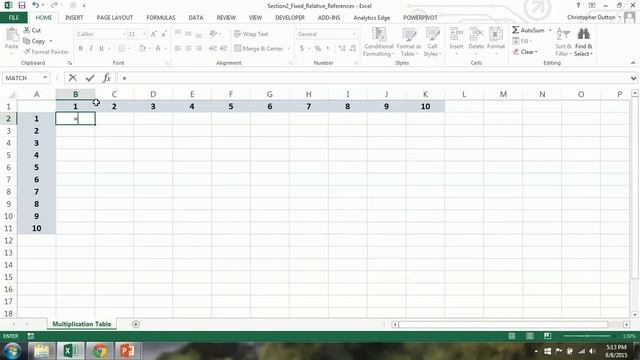The height and width of the screenshot is (360, 640).
Task: Click the Delete cells icon
Action: (476, 34)
